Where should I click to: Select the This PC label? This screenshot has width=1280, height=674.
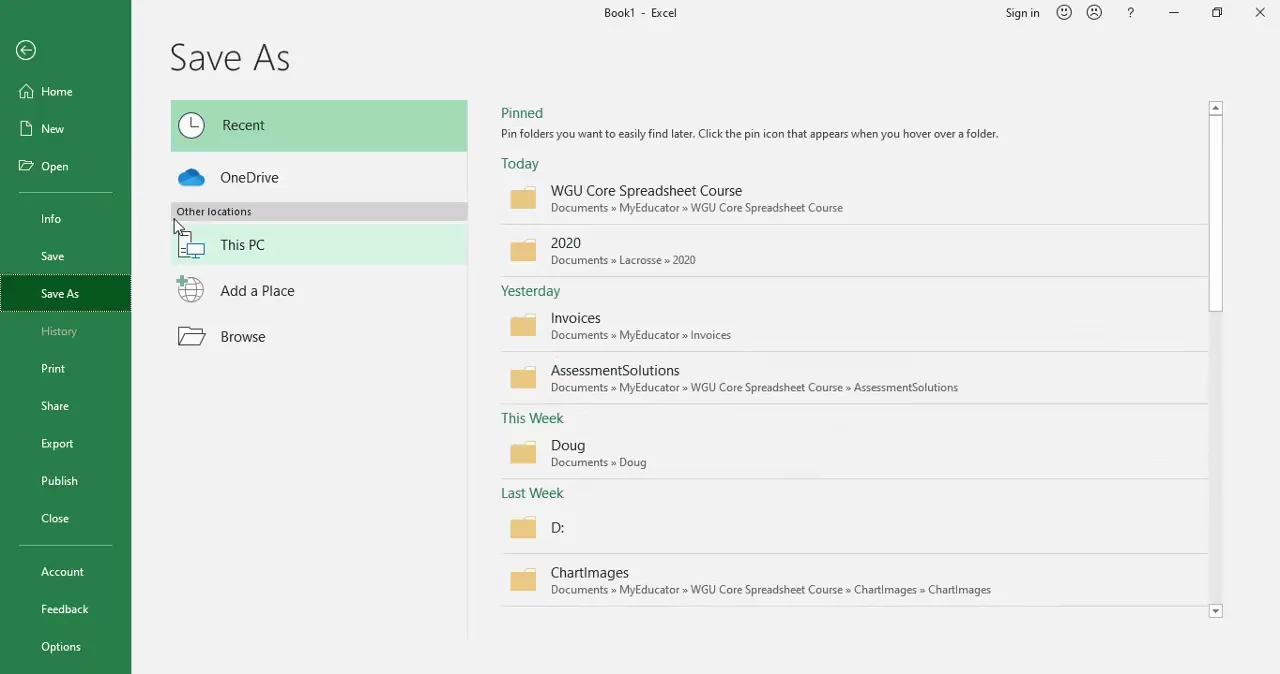(x=242, y=245)
